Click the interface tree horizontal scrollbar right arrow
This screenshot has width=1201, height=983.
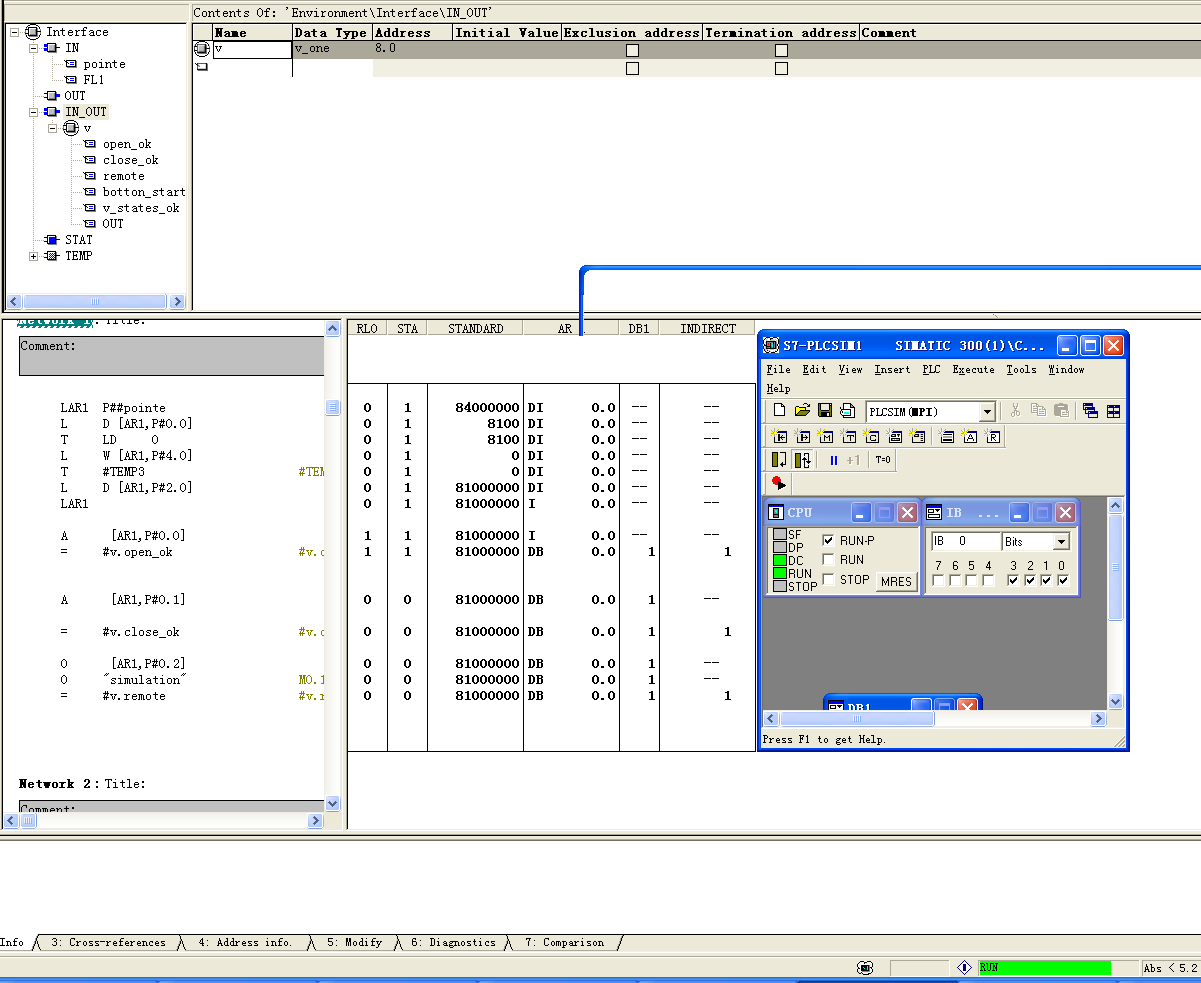[177, 301]
